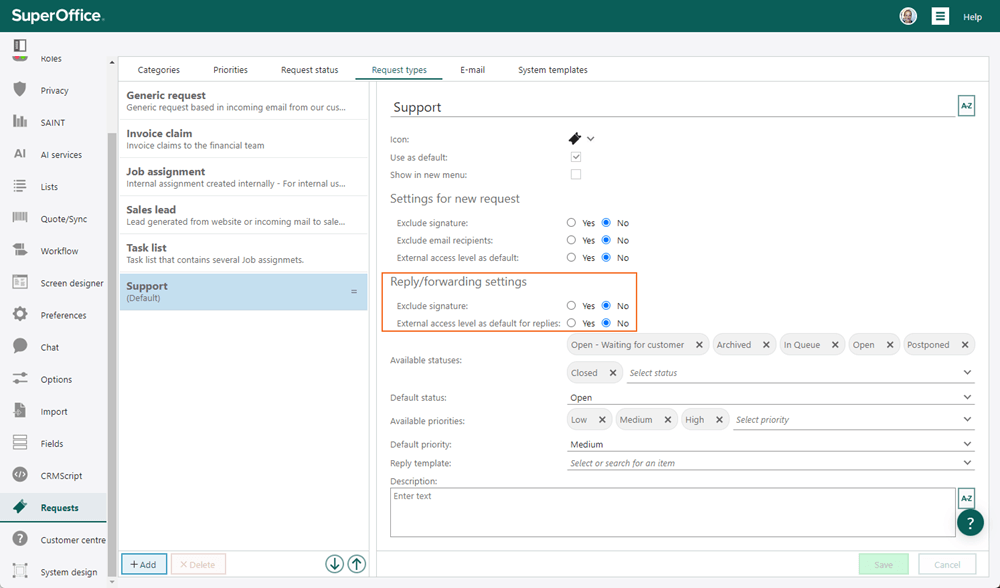
Task: Toggle Use as default checkbox
Action: coord(576,157)
